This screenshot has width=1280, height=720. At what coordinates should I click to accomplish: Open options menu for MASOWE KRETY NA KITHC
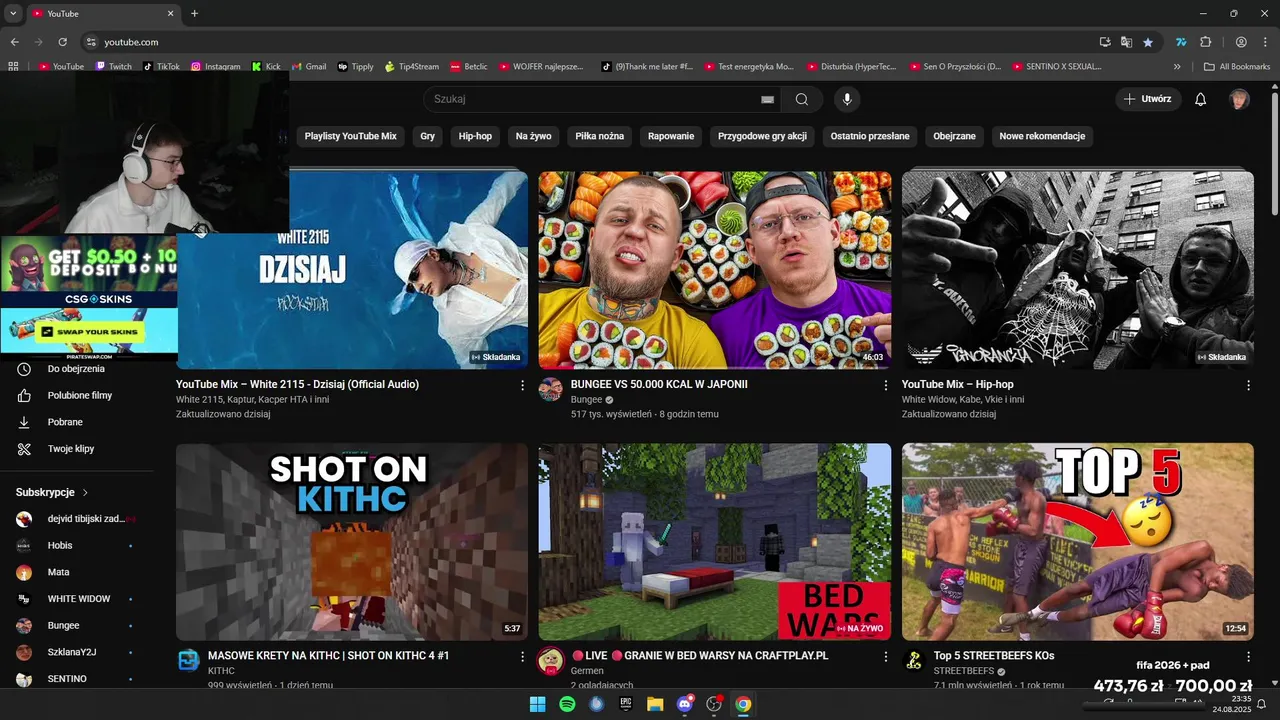point(522,657)
